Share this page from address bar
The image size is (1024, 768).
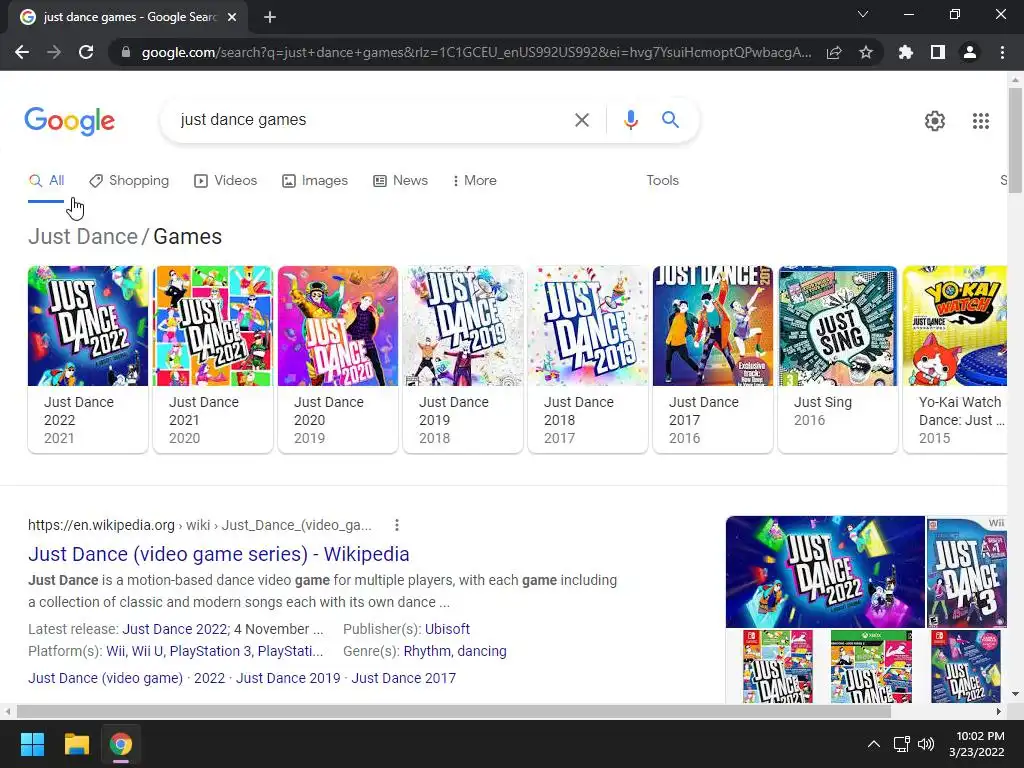[834, 52]
